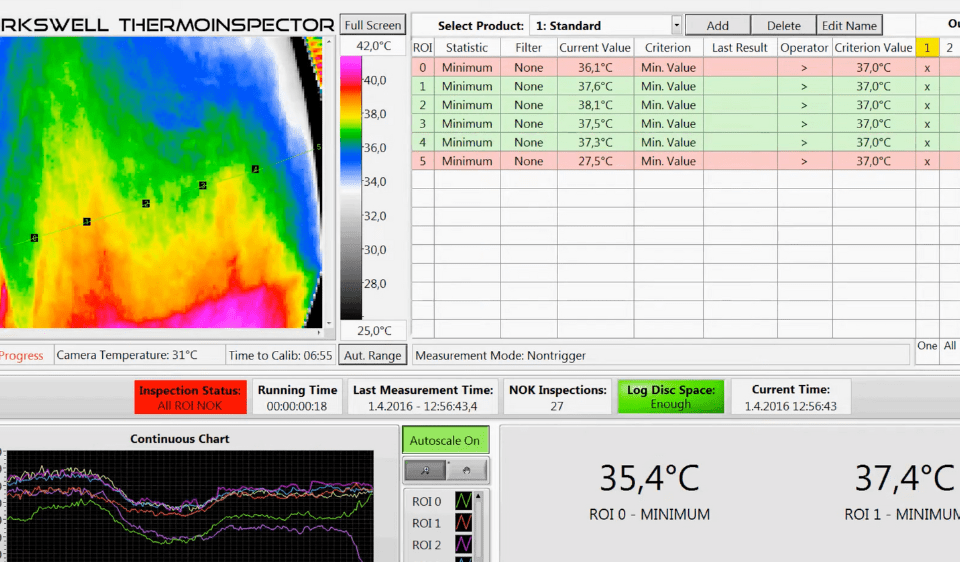
Task: Activate the chart zoom magnifier tool
Action: tap(425, 470)
